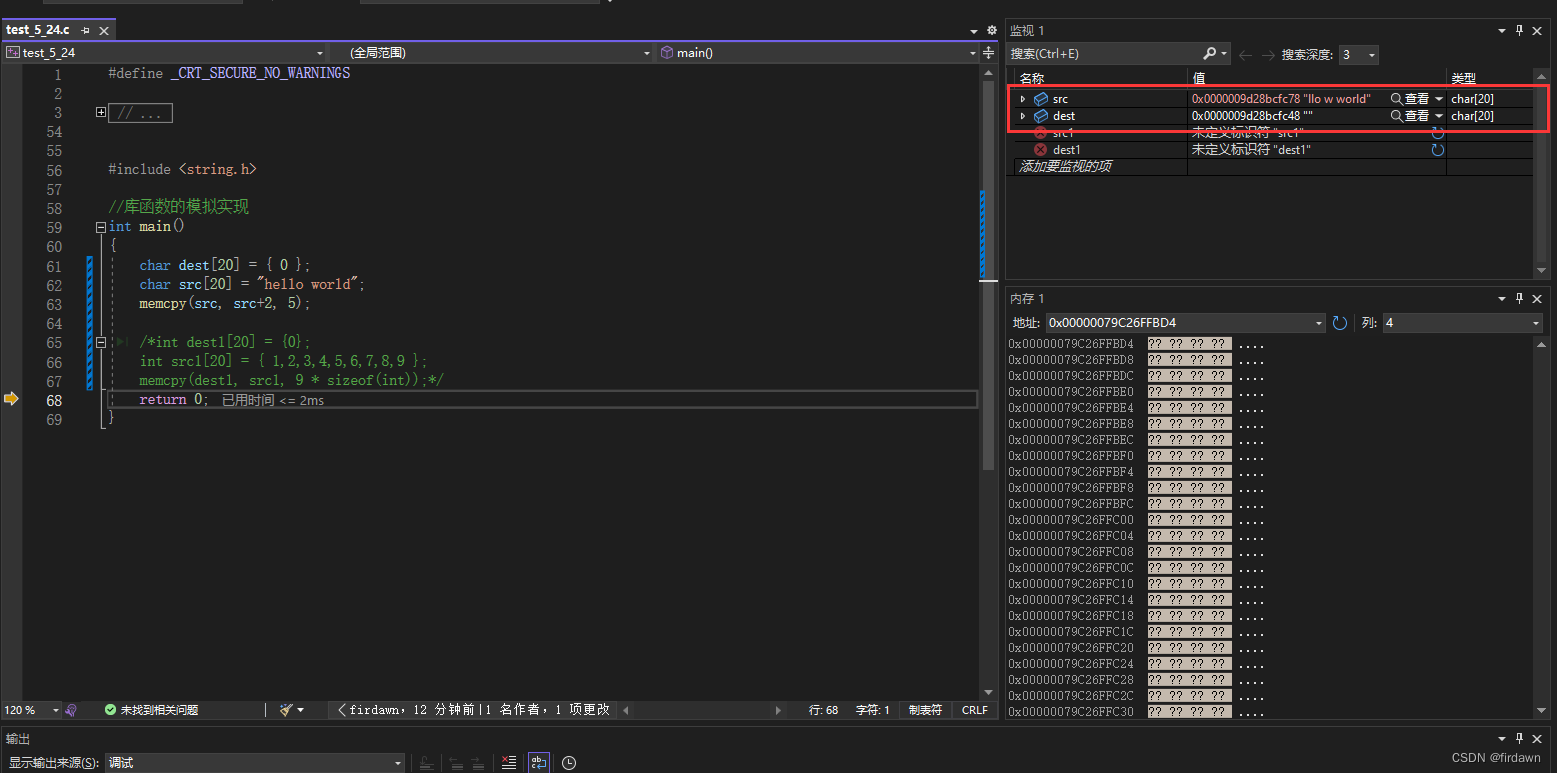Open the (全局范围) scope dropdown
The image size is (1557, 773).
pyautogui.click(x=645, y=53)
